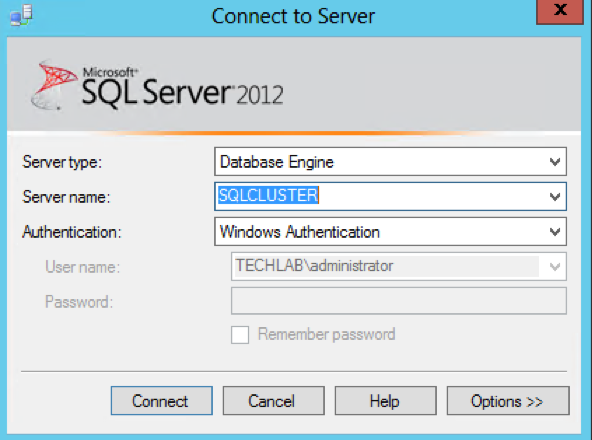592x440 pixels.
Task: Click the Connect to Server title text
Action: click(x=293, y=16)
